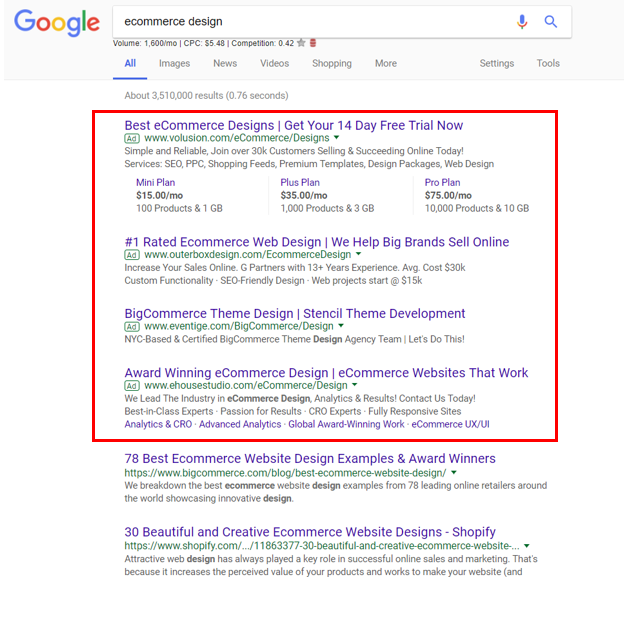Open the More search categories menu
Screen dimensions: 624x640
coord(386,63)
